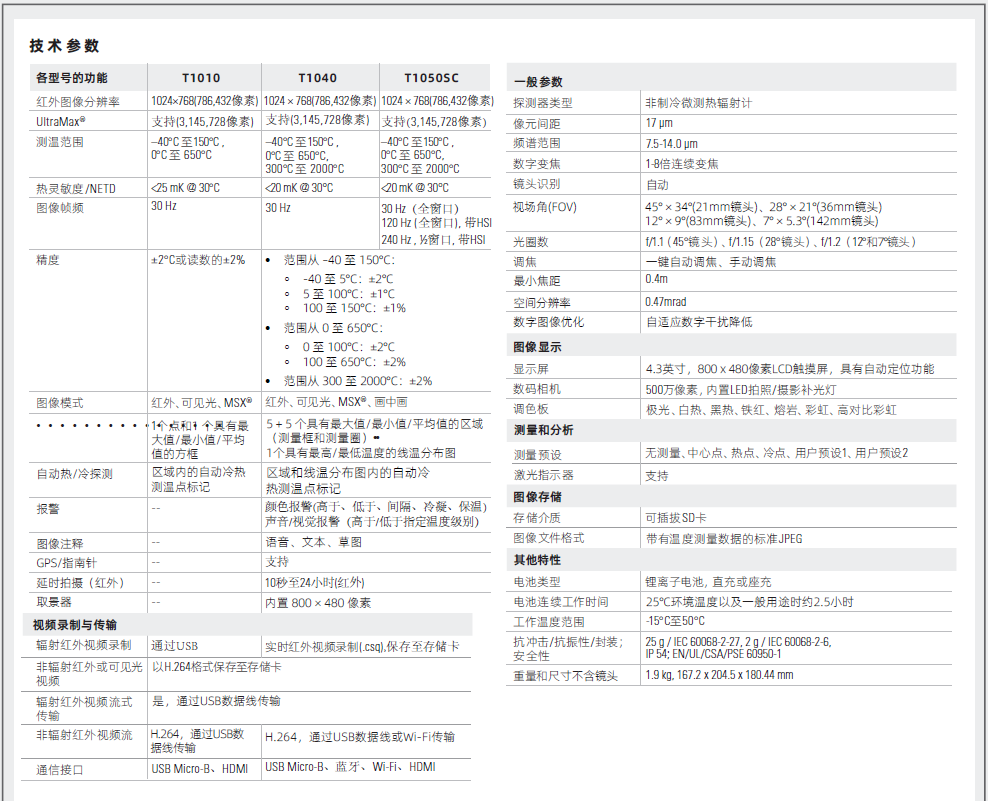Image resolution: width=988 pixels, height=801 pixels.
Task: Click the 图像显示 section header
Action: coord(537,347)
